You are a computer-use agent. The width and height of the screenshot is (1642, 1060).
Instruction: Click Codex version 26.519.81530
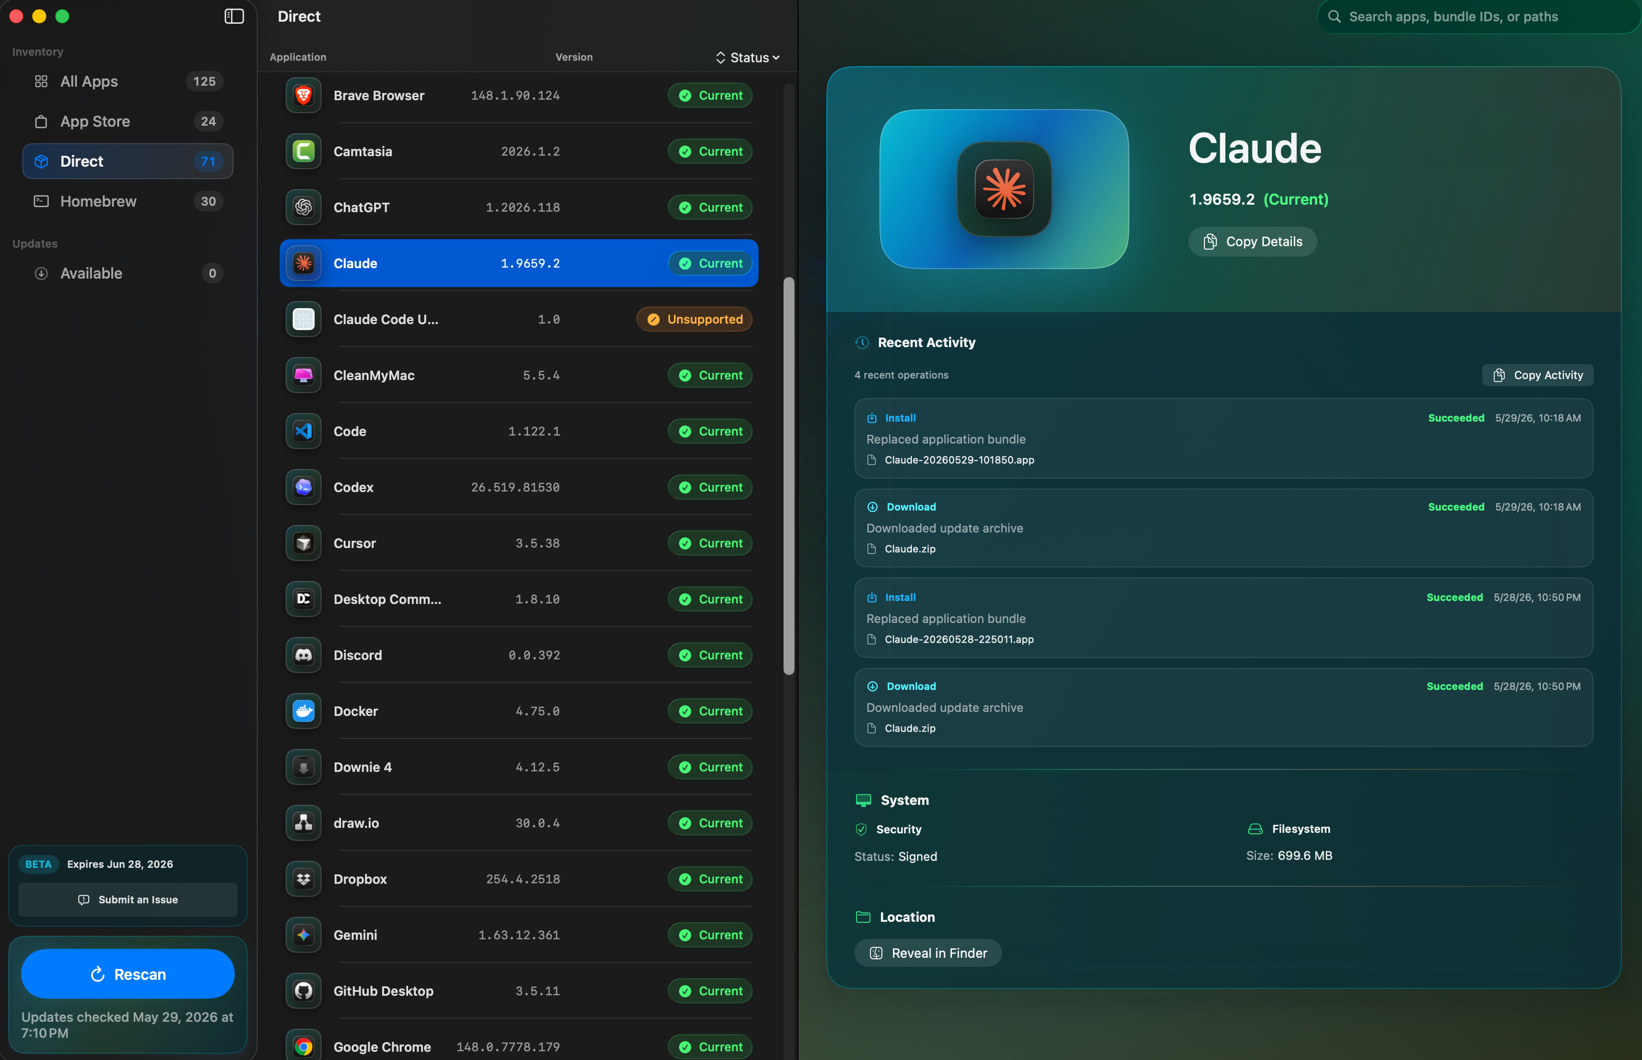pyautogui.click(x=515, y=487)
